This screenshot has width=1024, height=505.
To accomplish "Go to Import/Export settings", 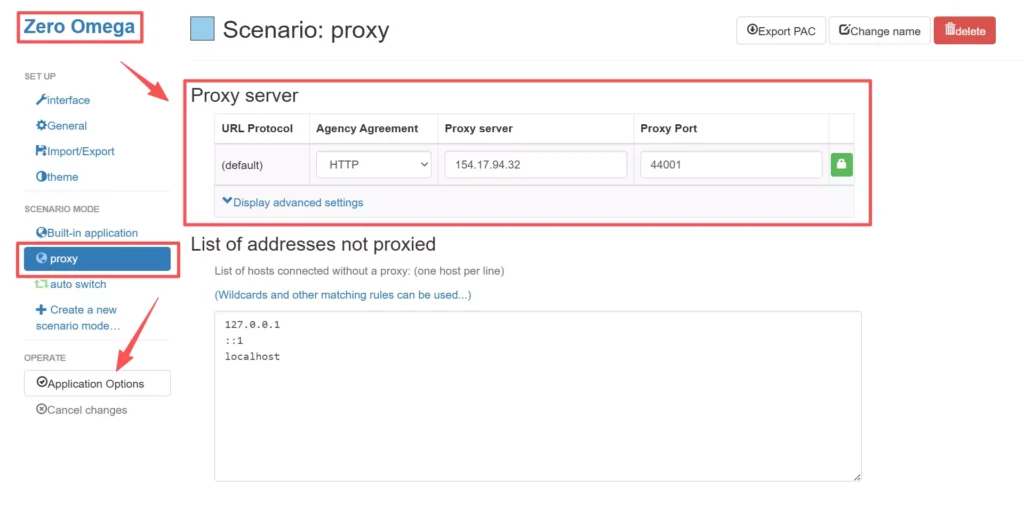I will coord(75,151).
